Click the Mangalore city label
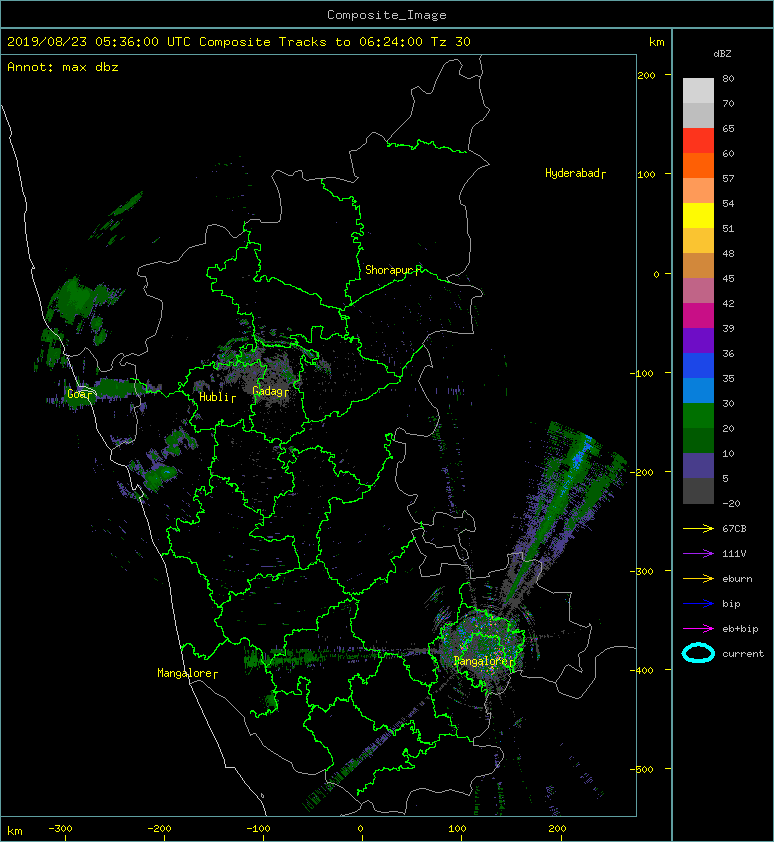Screen dimensions: 774x842 pyautogui.click(x=187, y=673)
